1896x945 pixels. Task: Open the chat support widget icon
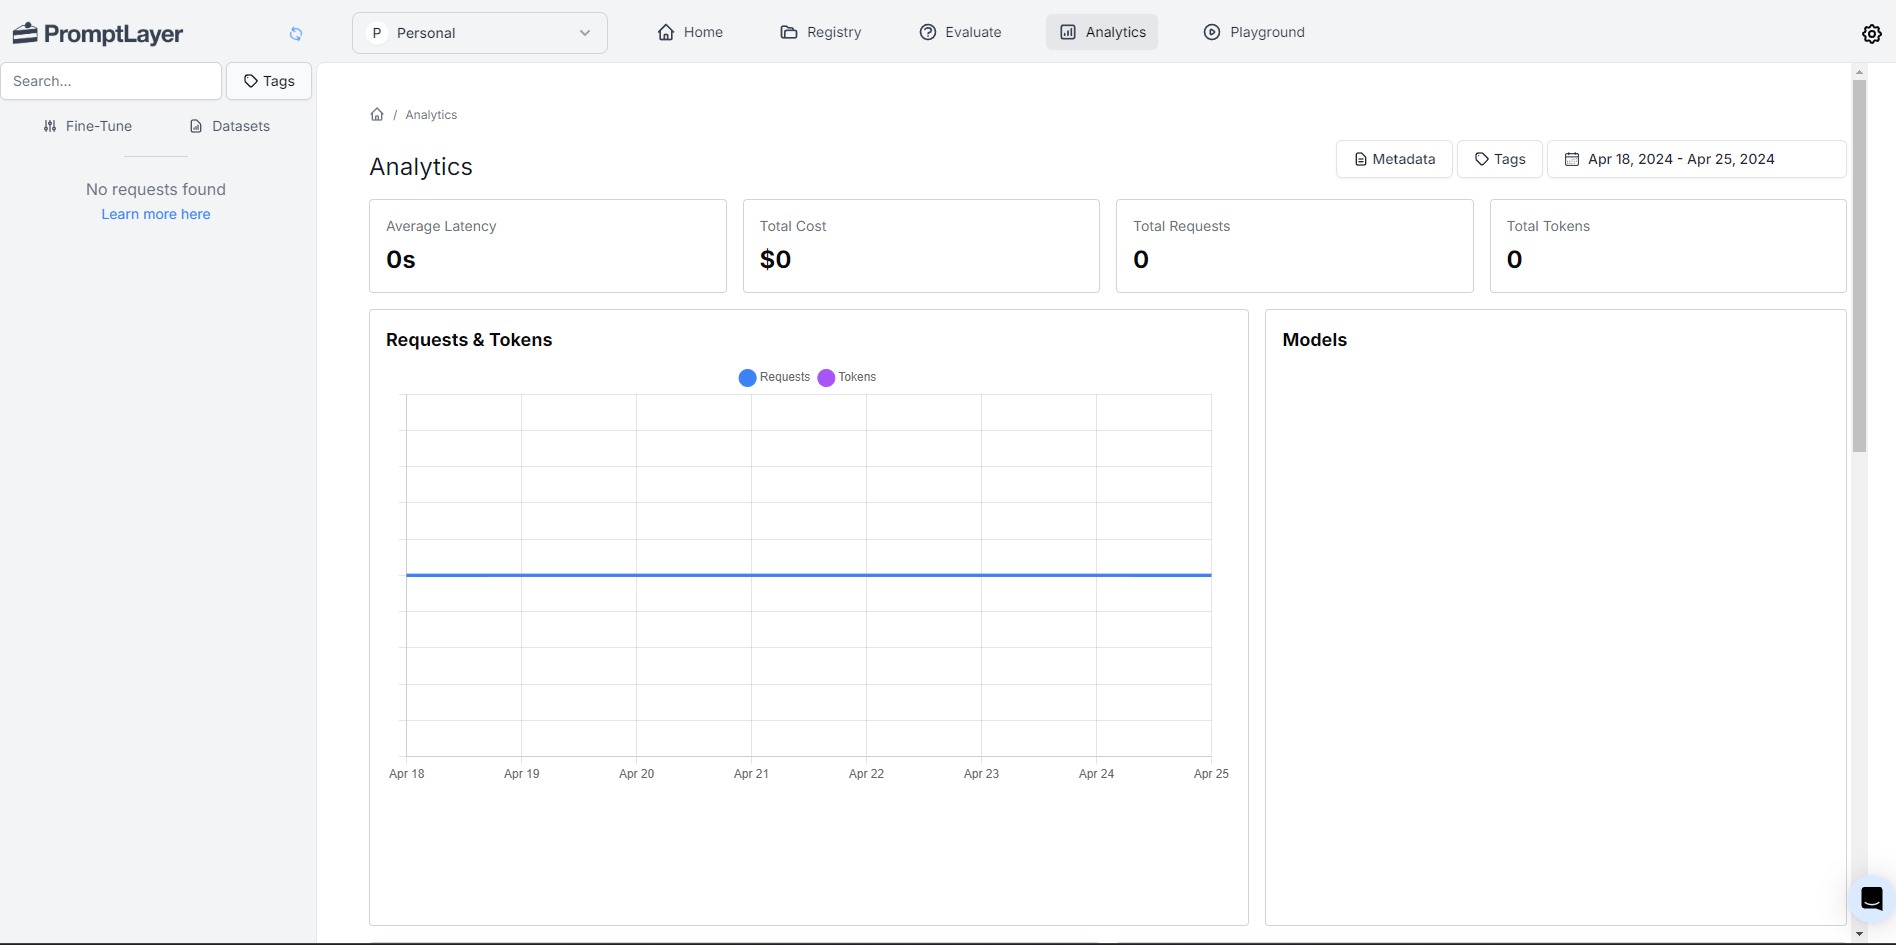(1871, 899)
